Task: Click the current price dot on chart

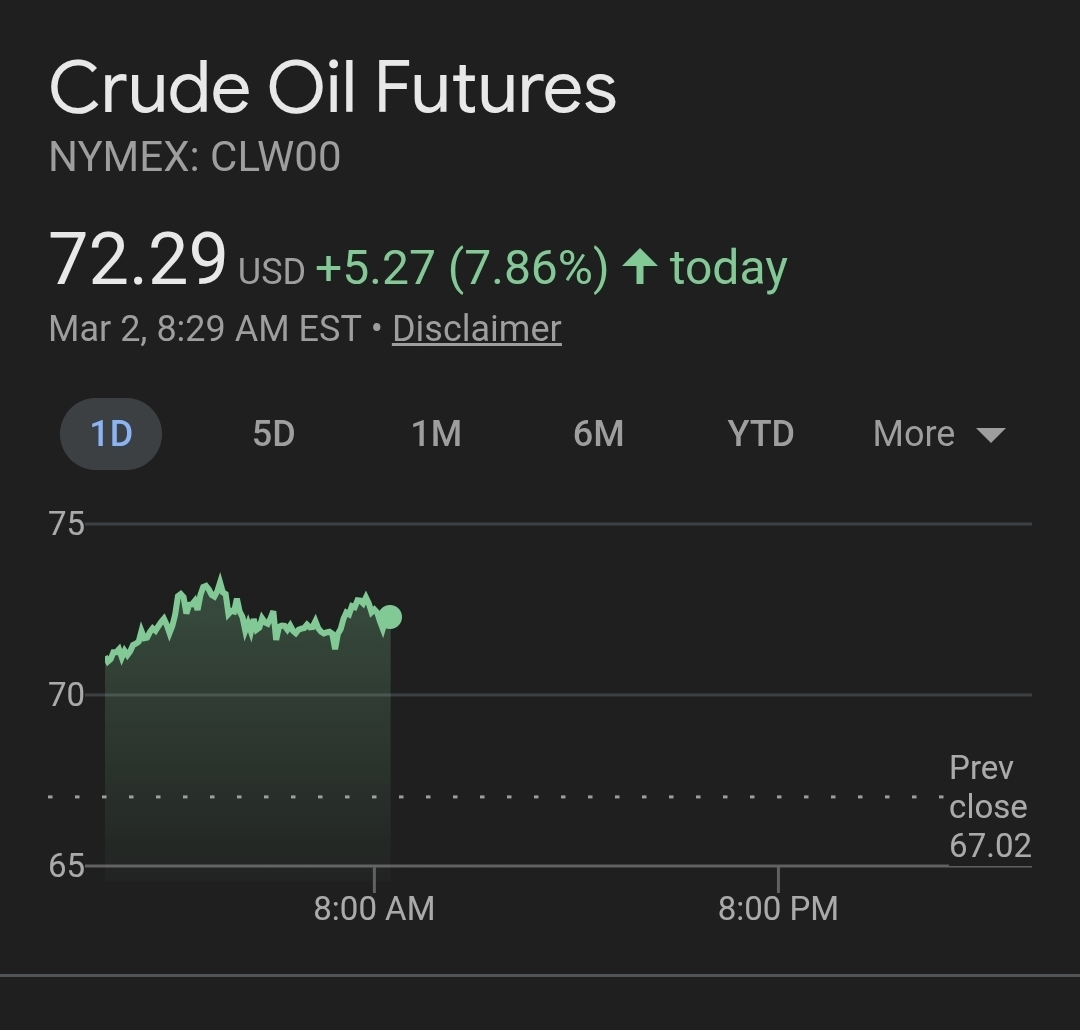Action: tap(390, 618)
